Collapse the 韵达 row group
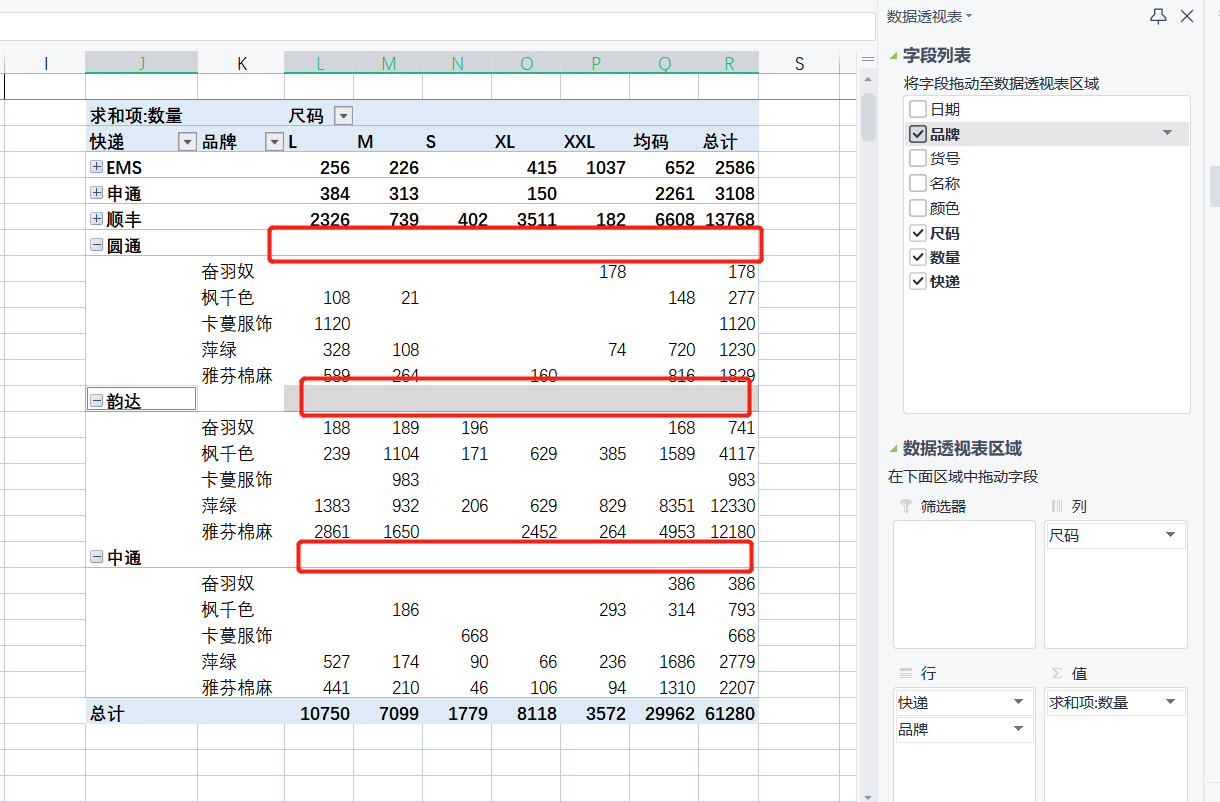Image resolution: width=1220 pixels, height=802 pixels. [97, 401]
